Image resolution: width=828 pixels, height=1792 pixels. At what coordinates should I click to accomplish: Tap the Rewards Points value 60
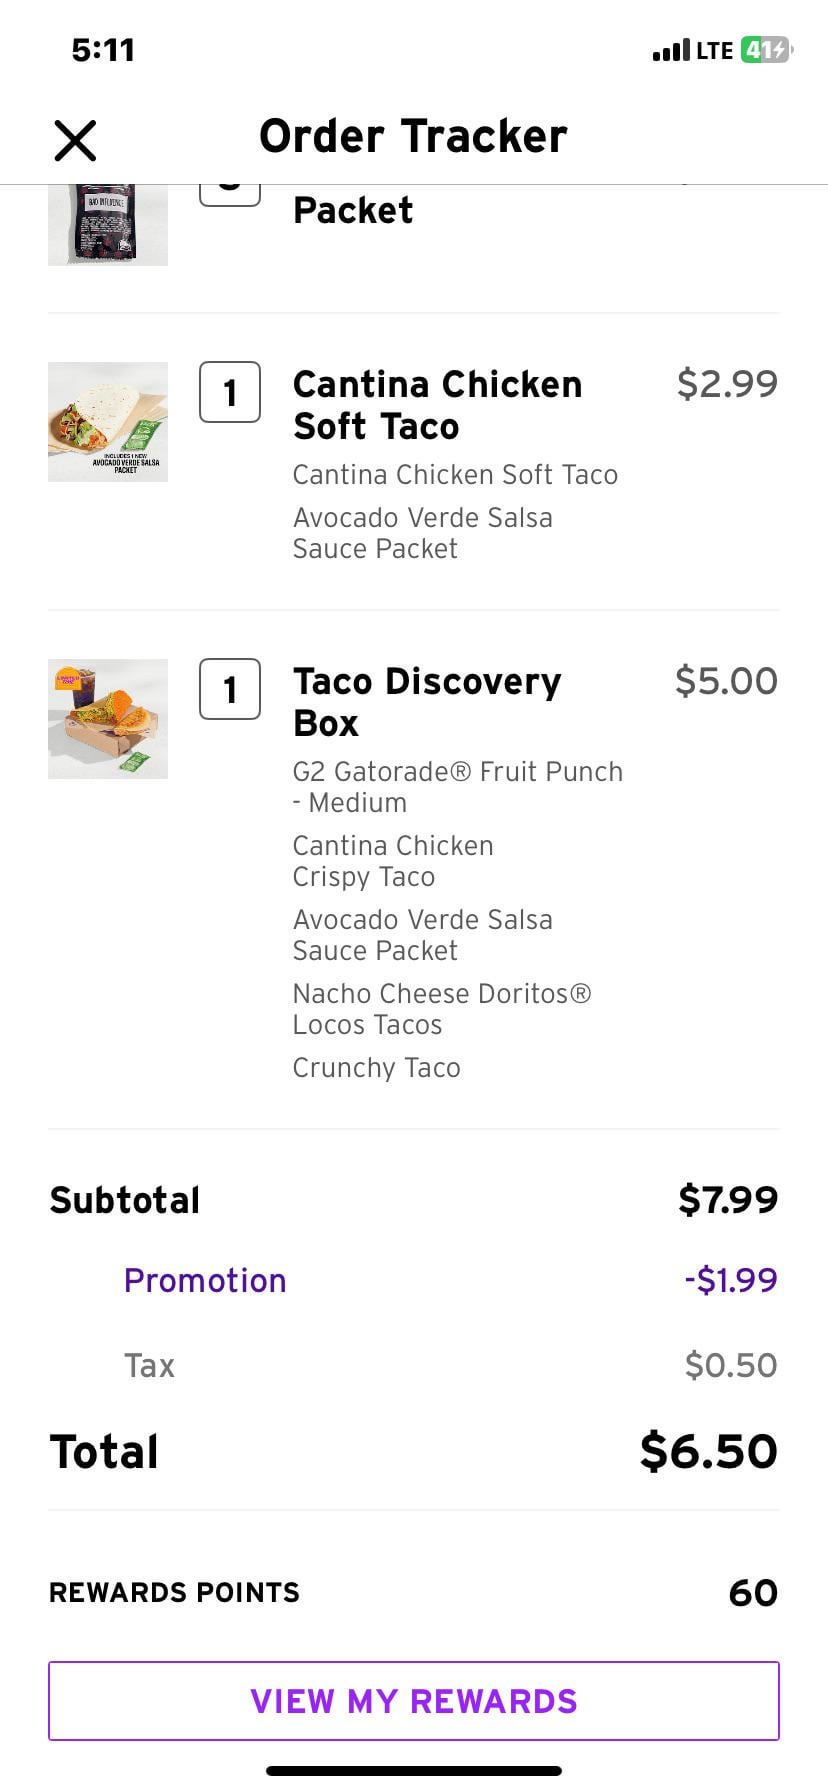[753, 1592]
